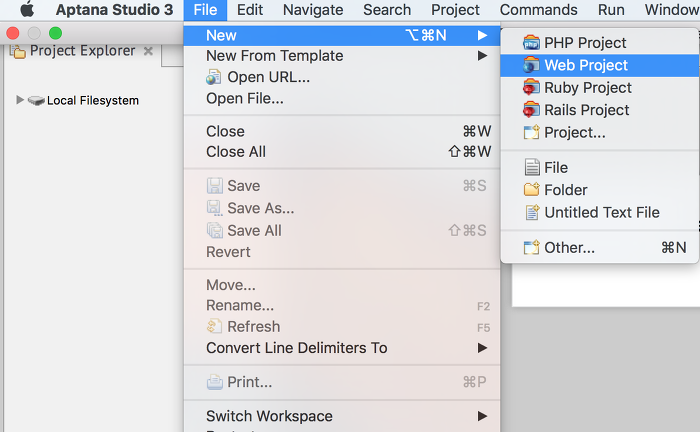The height and width of the screenshot is (432, 700).
Task: Click the Untitled Text File icon
Action: [x=532, y=212]
